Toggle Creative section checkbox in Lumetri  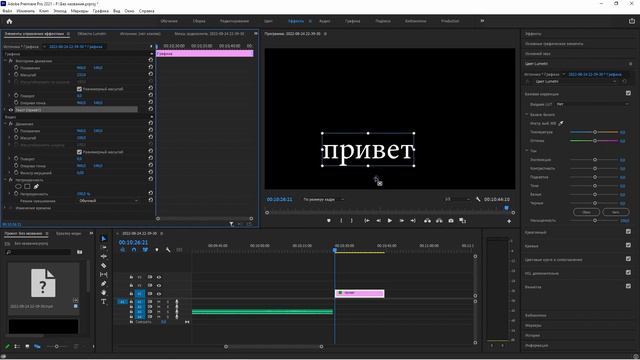click(x=628, y=231)
